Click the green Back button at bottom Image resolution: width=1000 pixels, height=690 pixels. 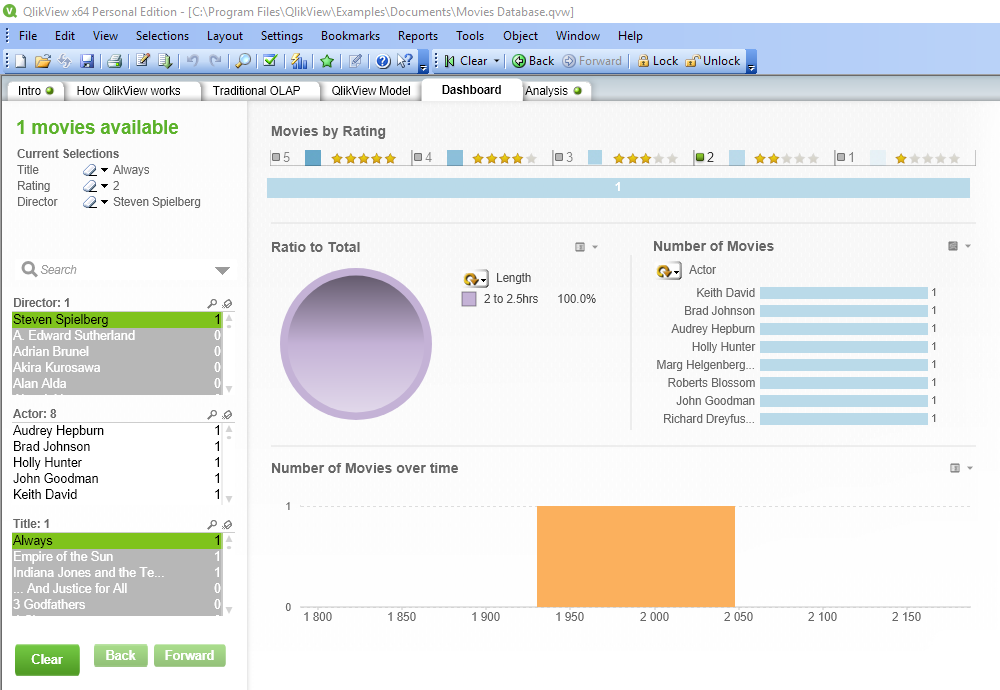click(121, 656)
